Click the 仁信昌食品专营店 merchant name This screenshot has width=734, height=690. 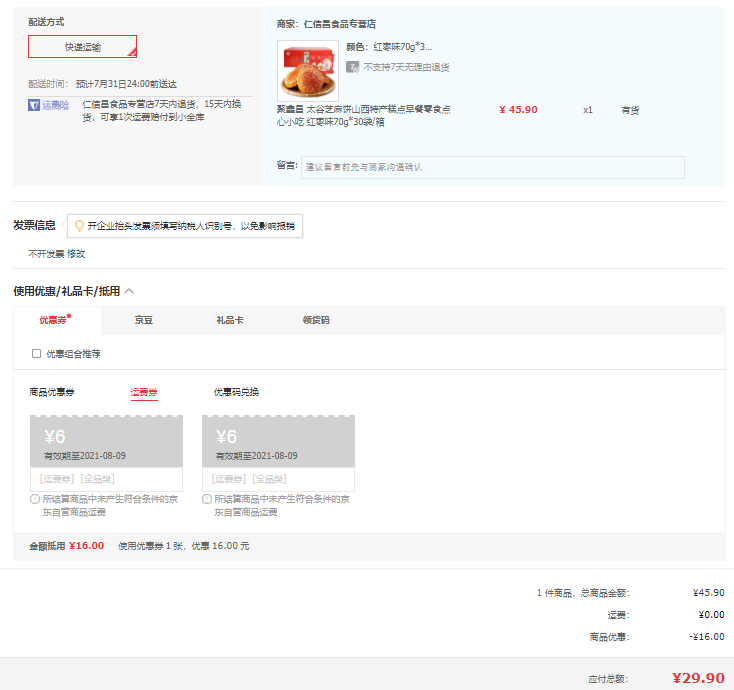[x=340, y=24]
